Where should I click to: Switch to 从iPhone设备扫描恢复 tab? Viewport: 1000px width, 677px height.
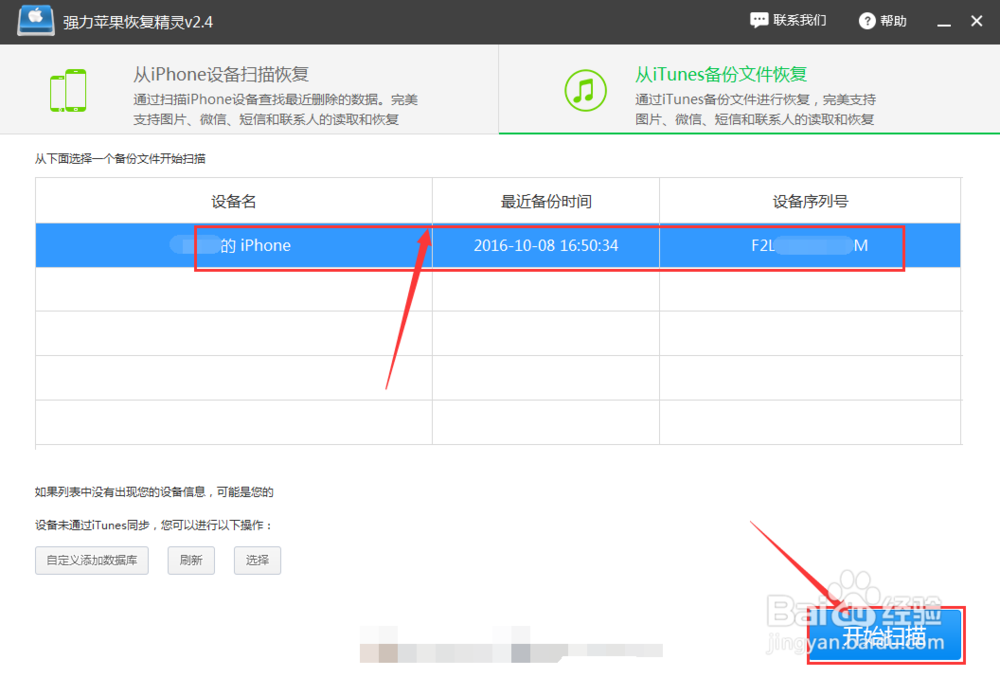coord(249,89)
